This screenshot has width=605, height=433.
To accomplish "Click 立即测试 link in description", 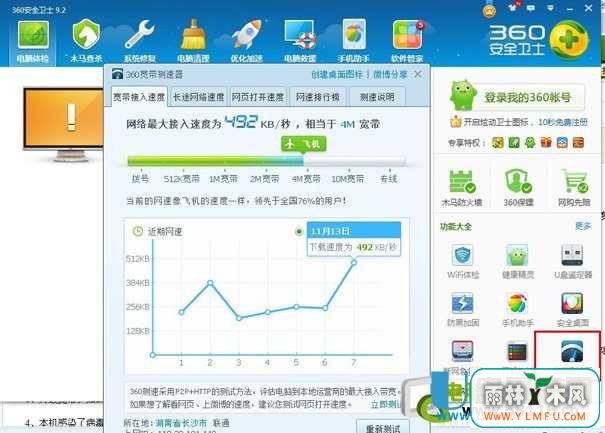I will (385, 404).
